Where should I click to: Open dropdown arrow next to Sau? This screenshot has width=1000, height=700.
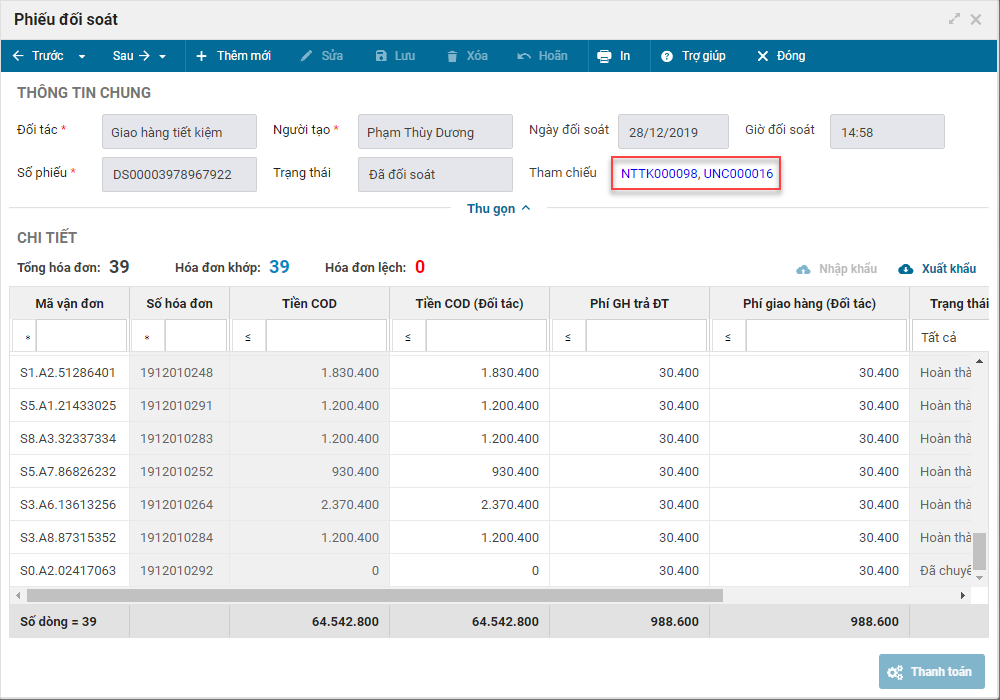pyautogui.click(x=162, y=57)
